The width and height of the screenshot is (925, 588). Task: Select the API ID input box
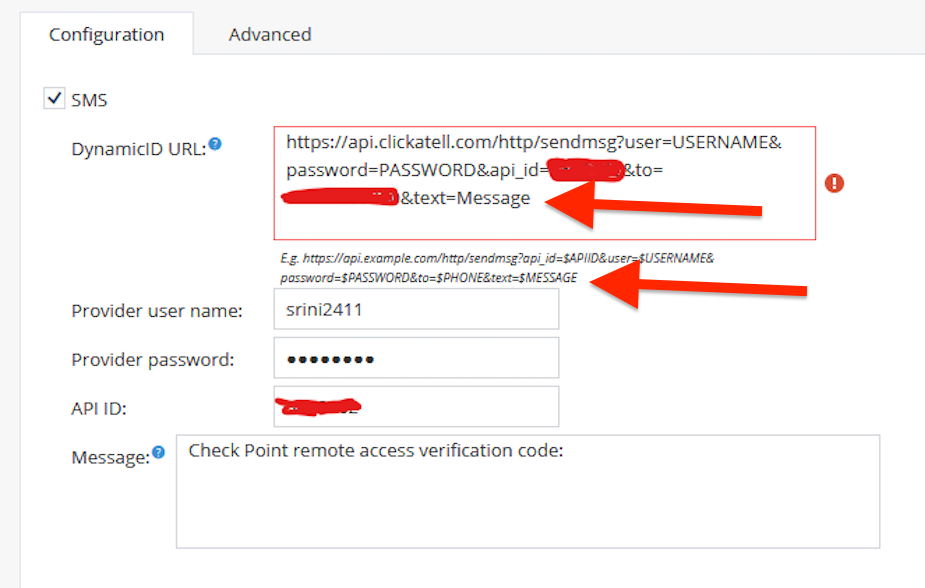(416, 406)
